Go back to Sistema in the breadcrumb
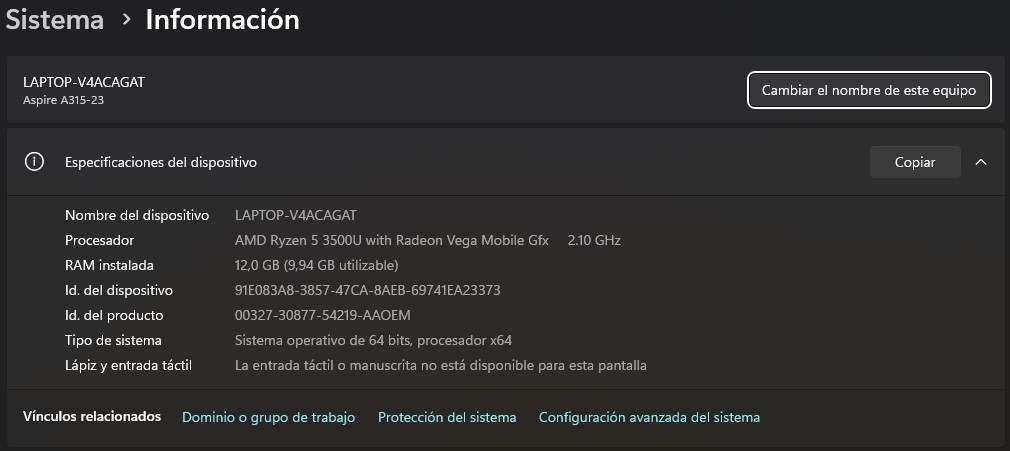The width and height of the screenshot is (1010, 451). click(x=55, y=20)
